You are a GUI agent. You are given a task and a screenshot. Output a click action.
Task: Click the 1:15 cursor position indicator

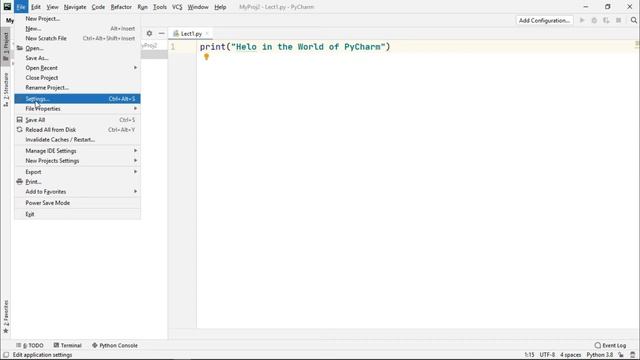(x=529, y=355)
